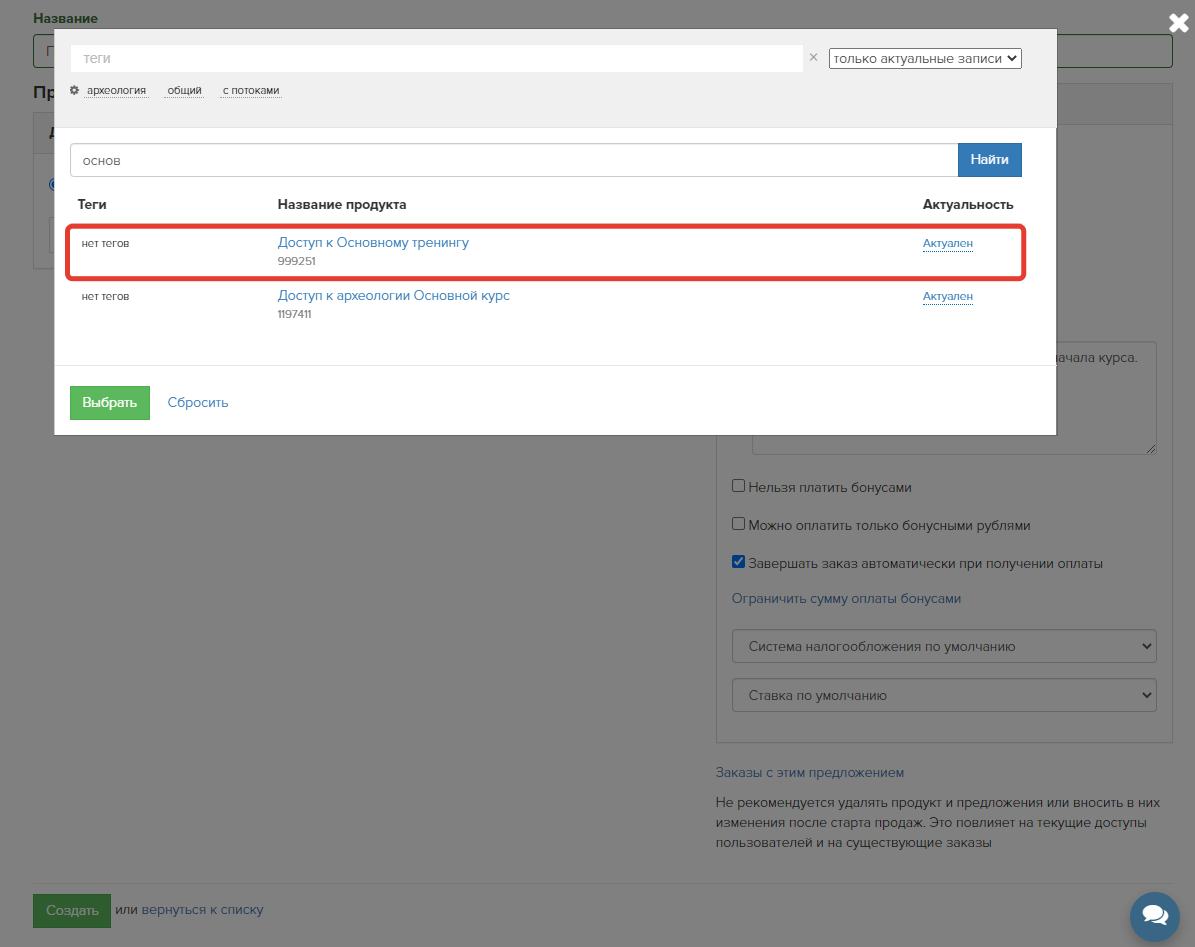Click inside the 'теги' filter input
Screen dimensions: 1195x947
click(x=436, y=59)
